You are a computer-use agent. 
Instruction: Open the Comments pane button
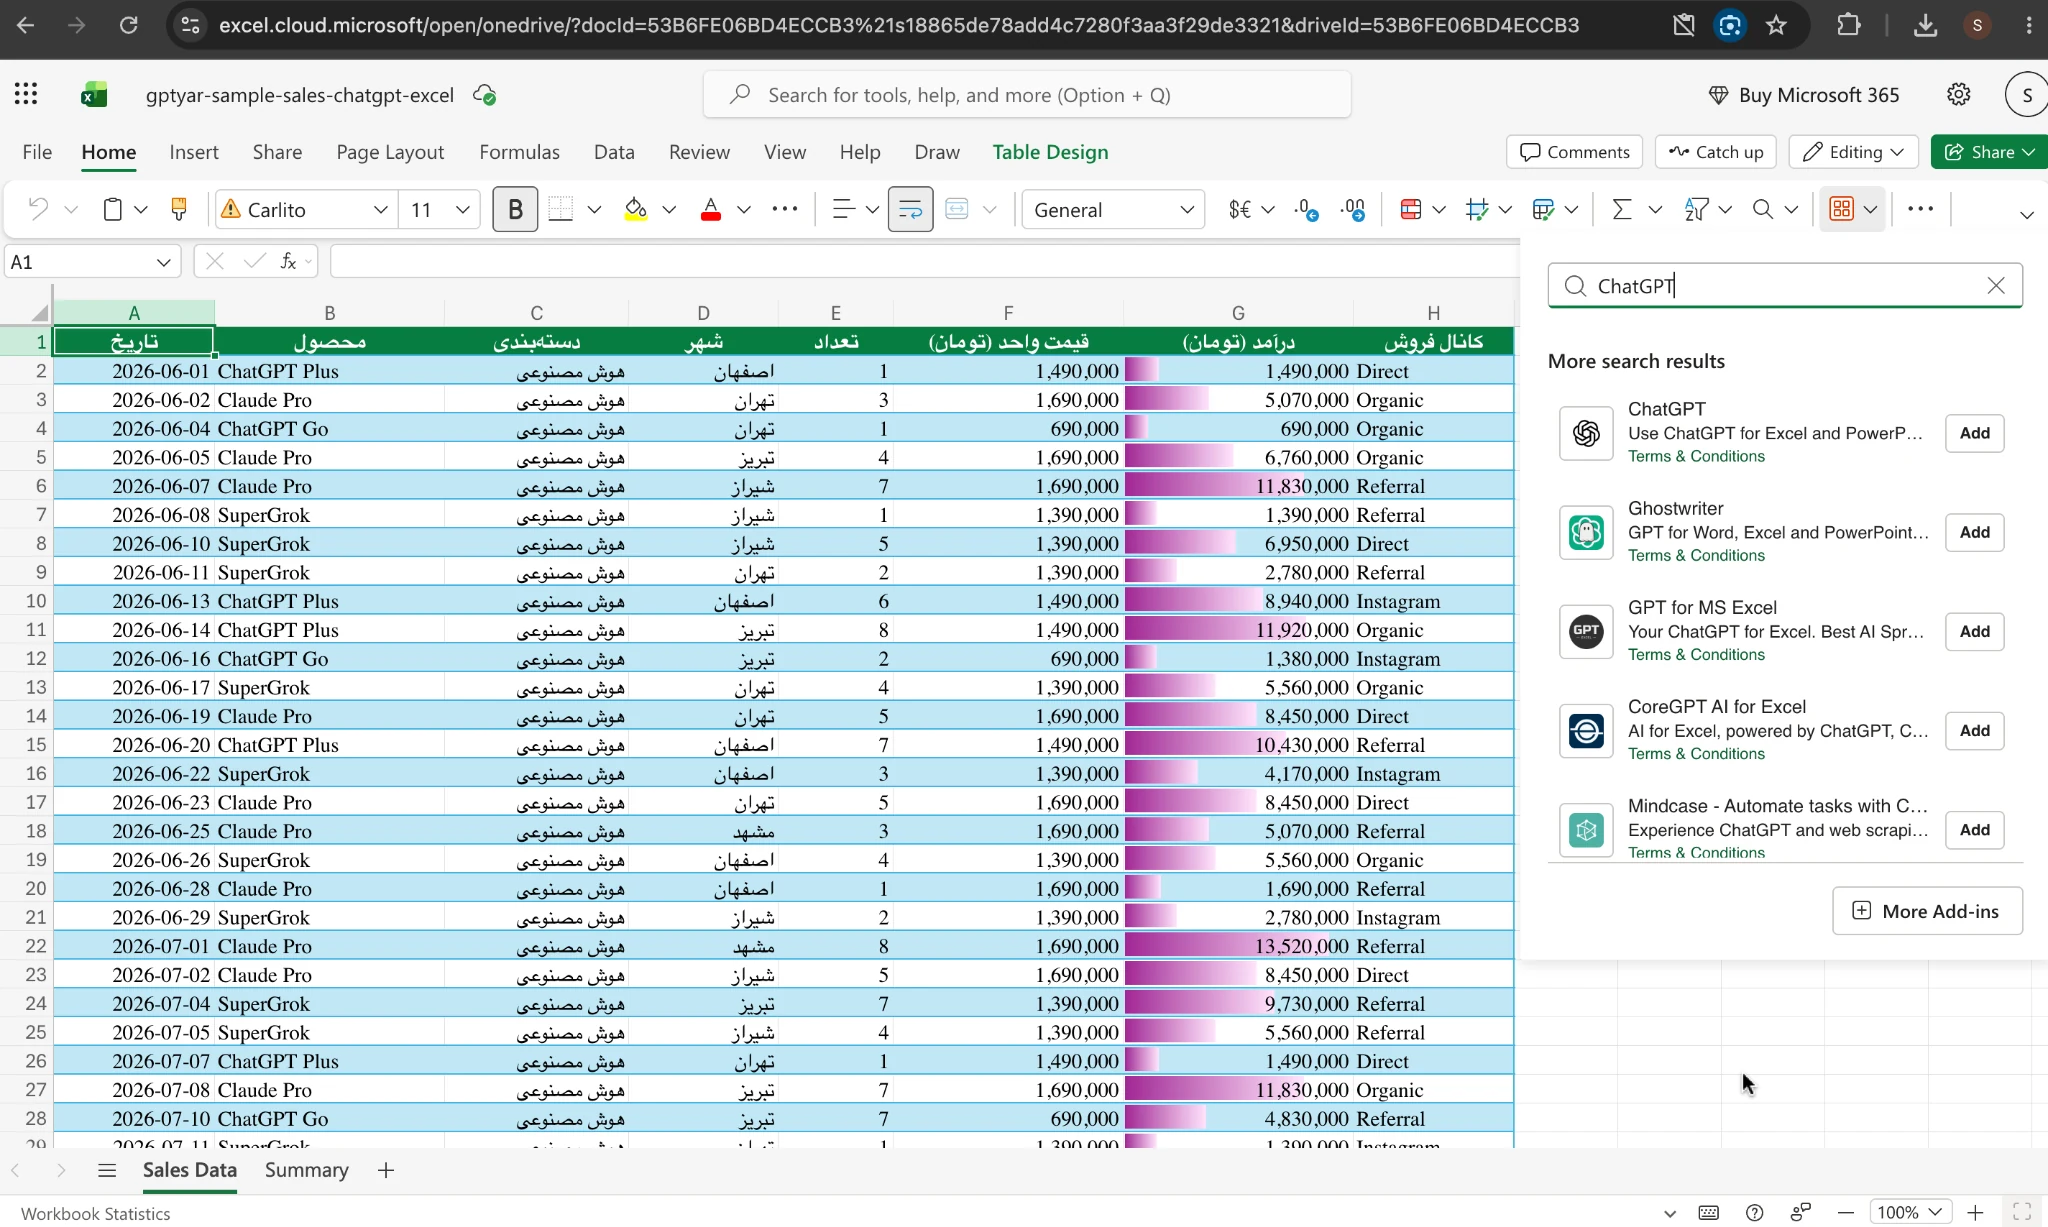click(1574, 152)
